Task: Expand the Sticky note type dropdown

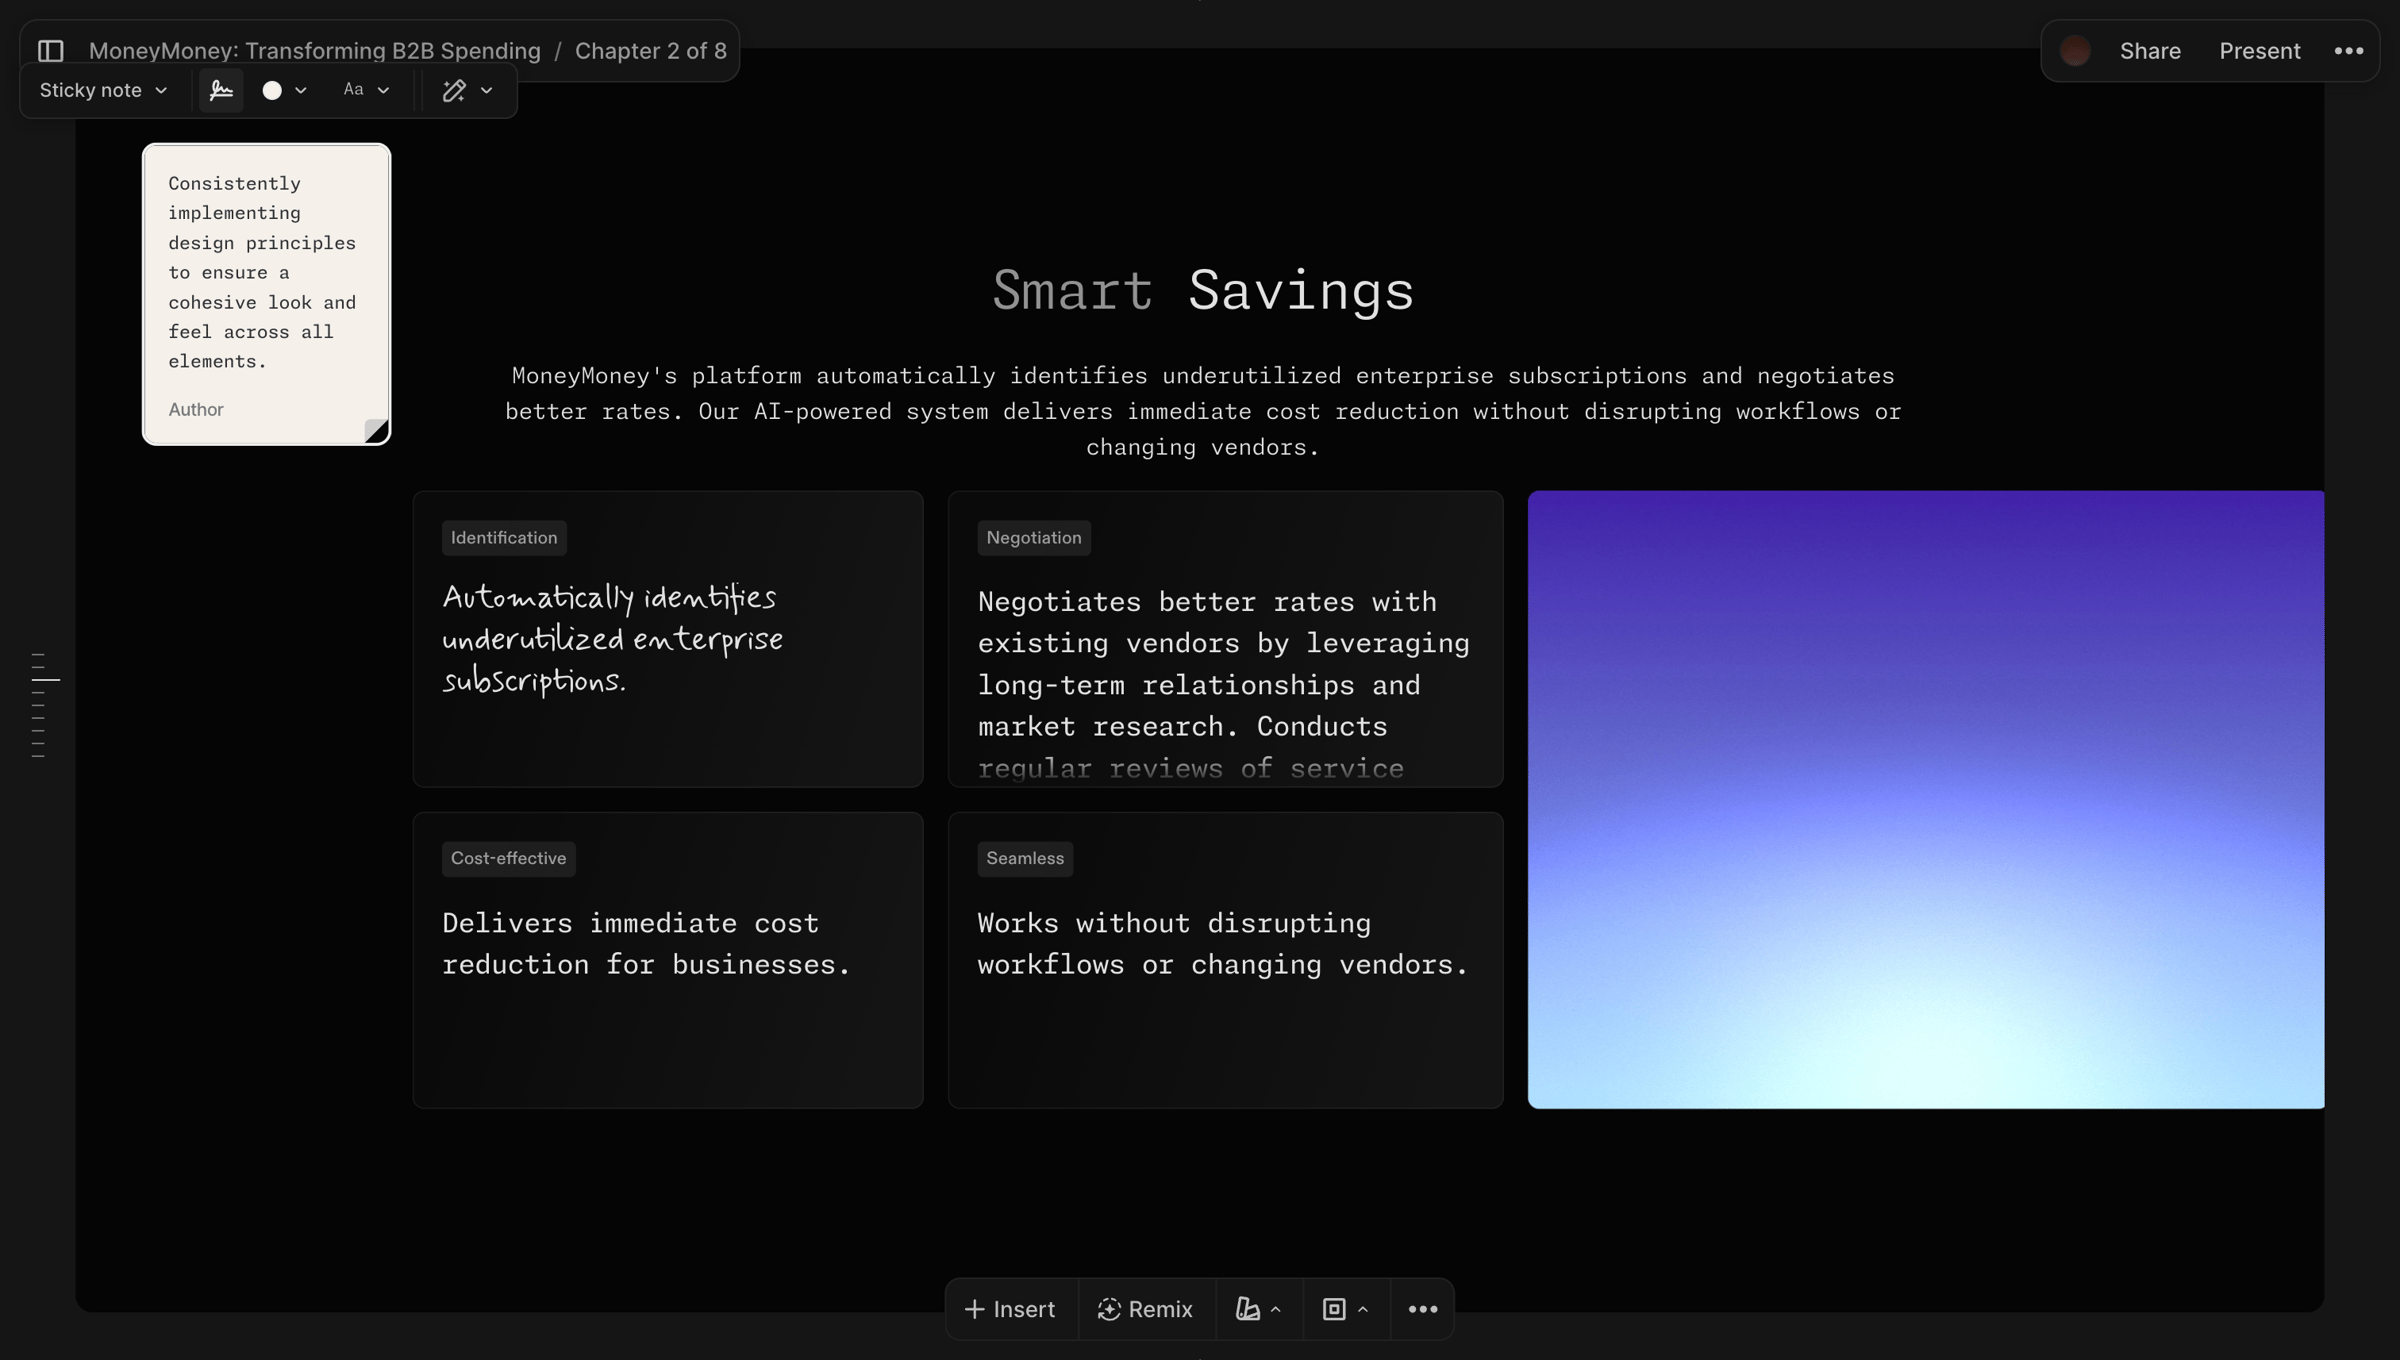Action: 103,90
